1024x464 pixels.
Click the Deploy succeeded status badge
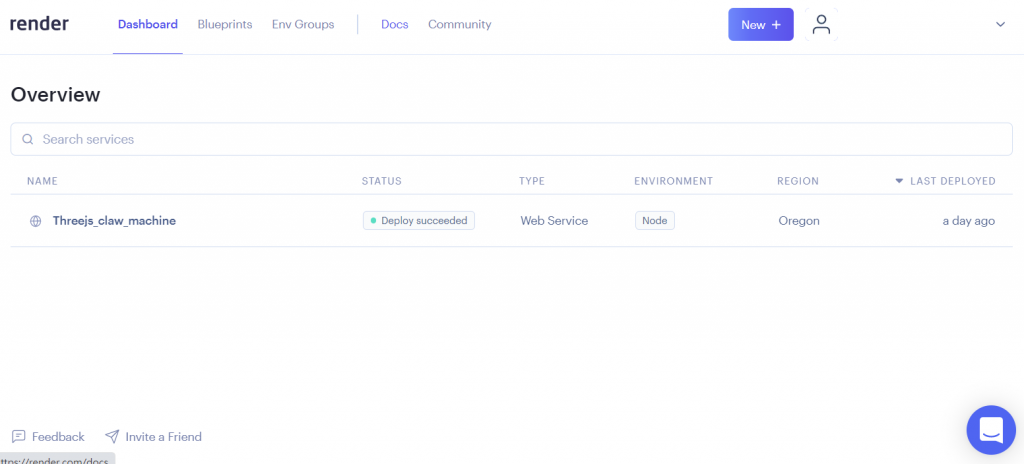(x=419, y=221)
